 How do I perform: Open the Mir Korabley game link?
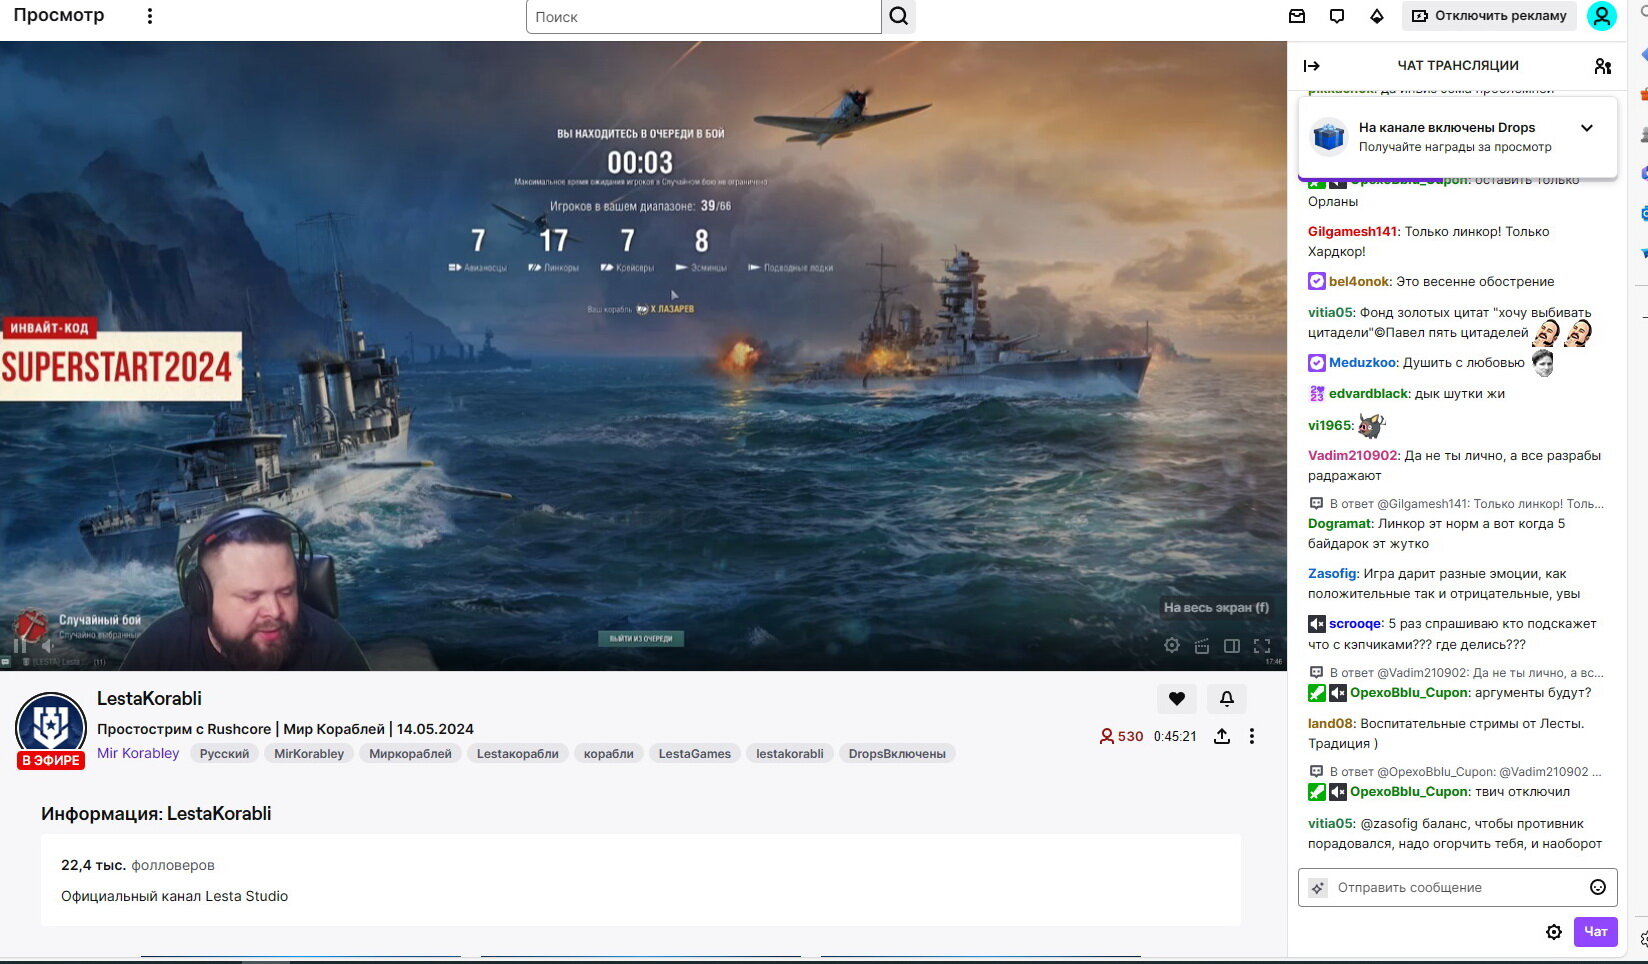138,753
